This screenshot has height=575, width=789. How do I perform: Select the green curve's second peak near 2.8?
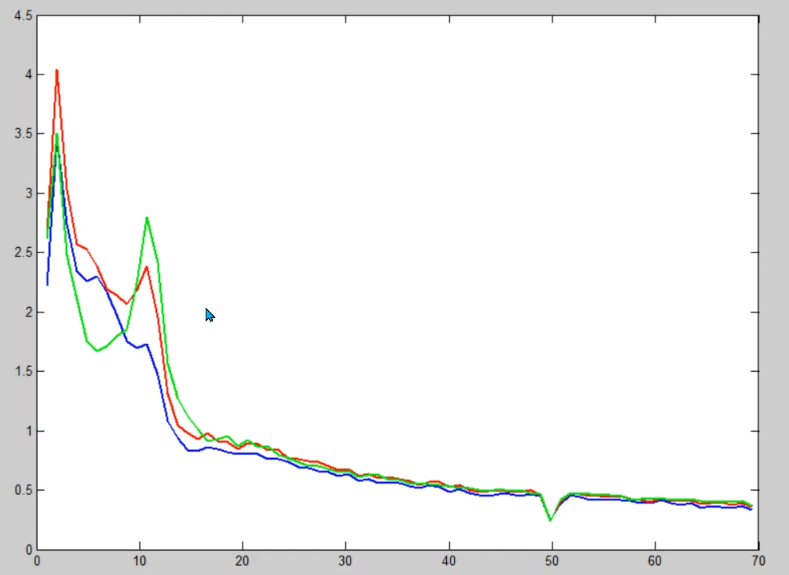pyautogui.click(x=147, y=218)
